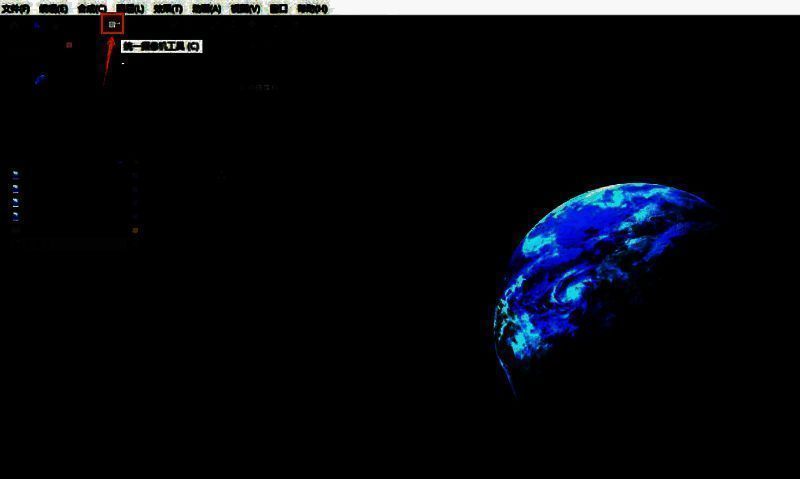The image size is (800, 479).
Task: Open the 图层(L) menu
Action: tap(130, 8)
